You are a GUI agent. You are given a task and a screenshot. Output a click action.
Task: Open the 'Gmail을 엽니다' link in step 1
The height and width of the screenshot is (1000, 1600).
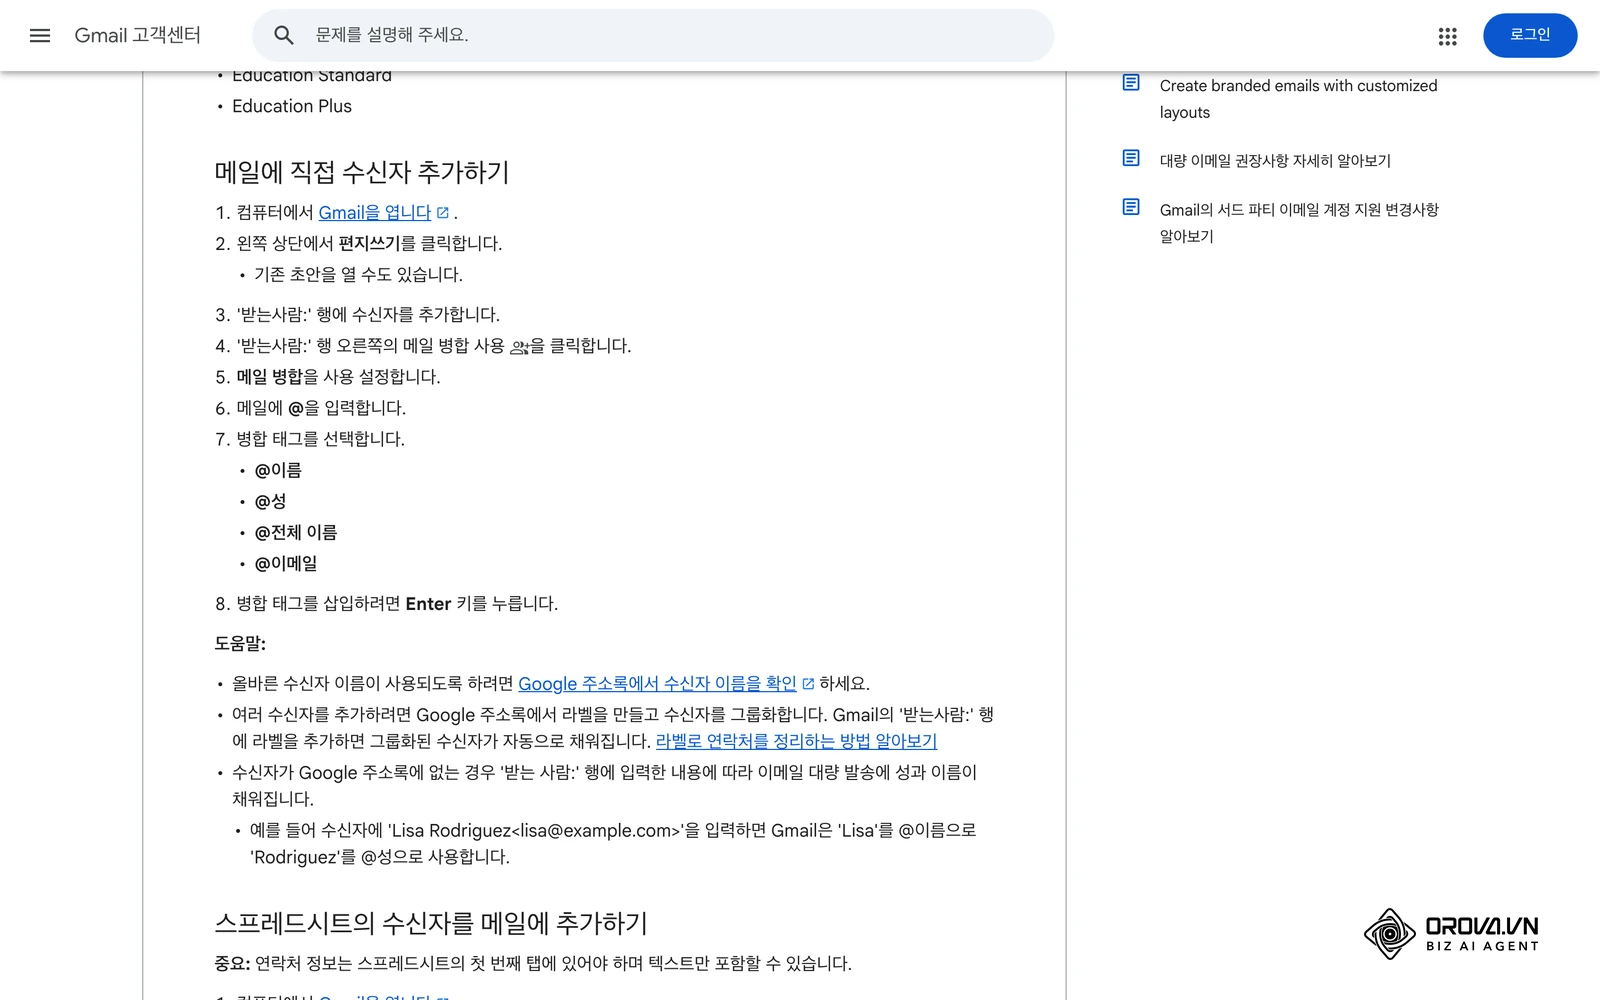tap(374, 213)
